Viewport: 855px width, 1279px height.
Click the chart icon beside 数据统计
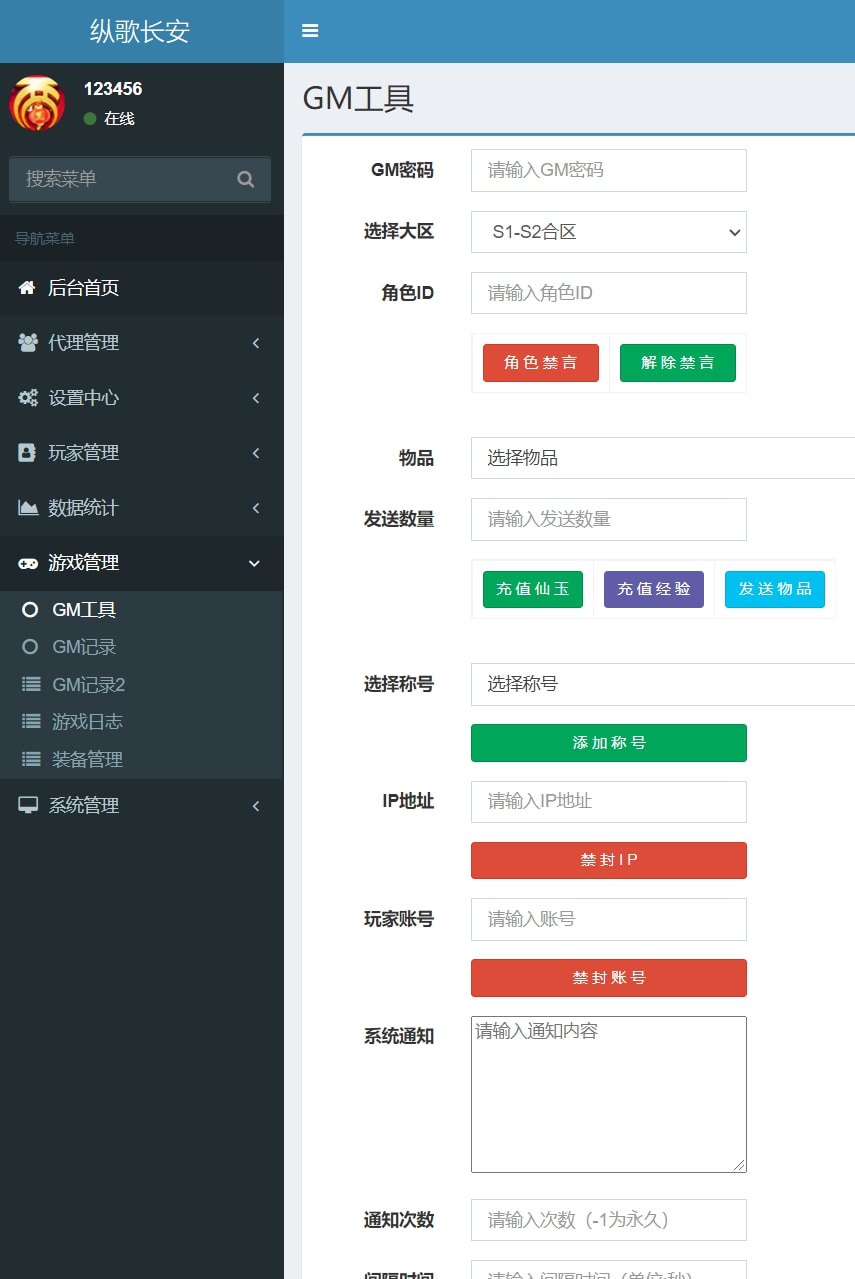tap(26, 507)
